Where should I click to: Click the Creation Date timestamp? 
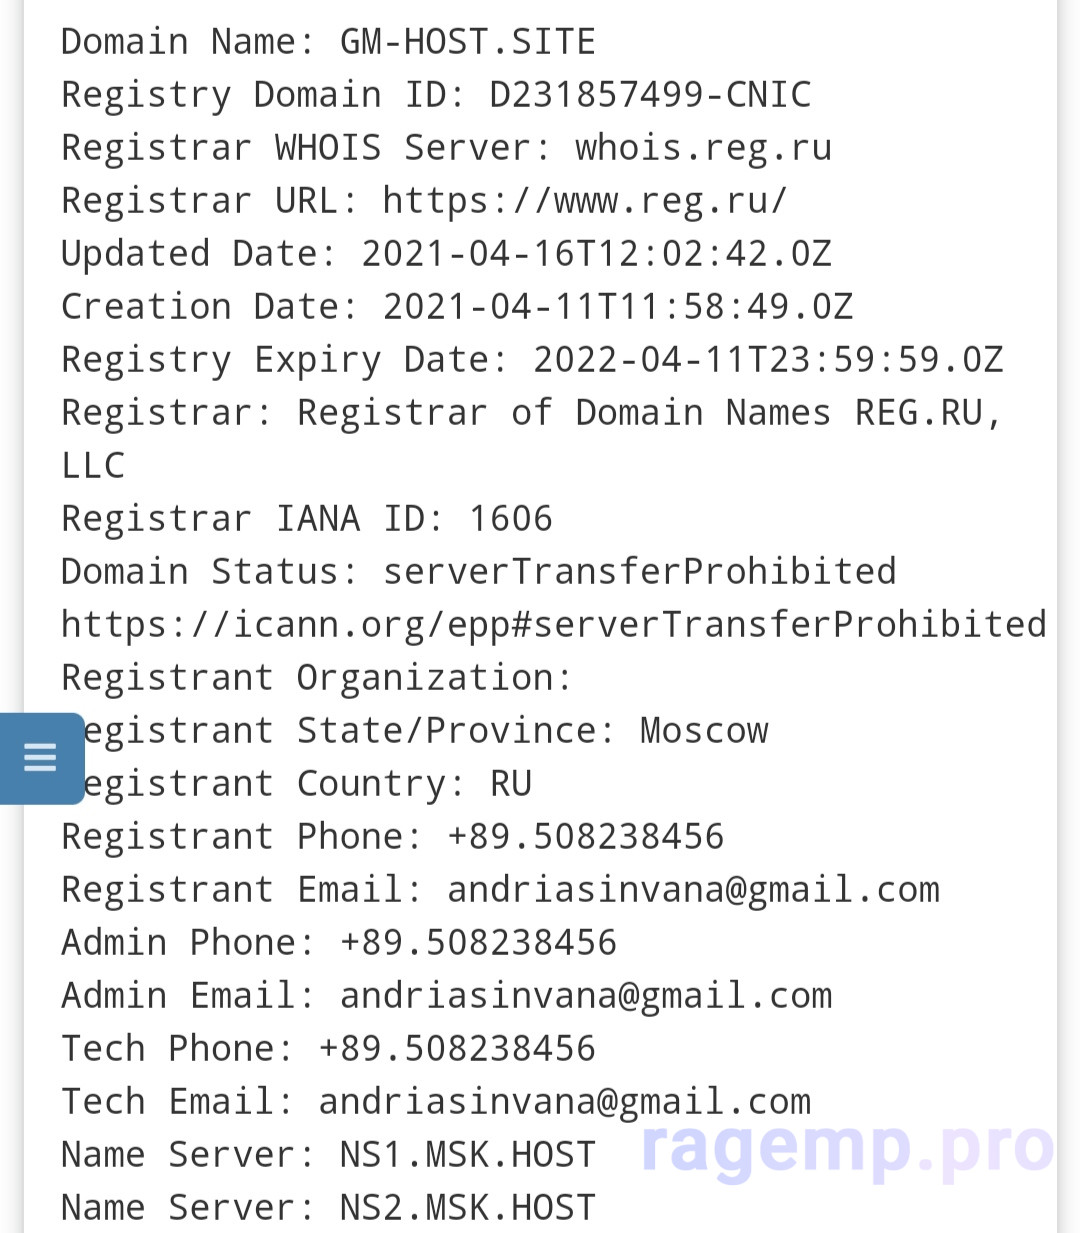tap(618, 307)
